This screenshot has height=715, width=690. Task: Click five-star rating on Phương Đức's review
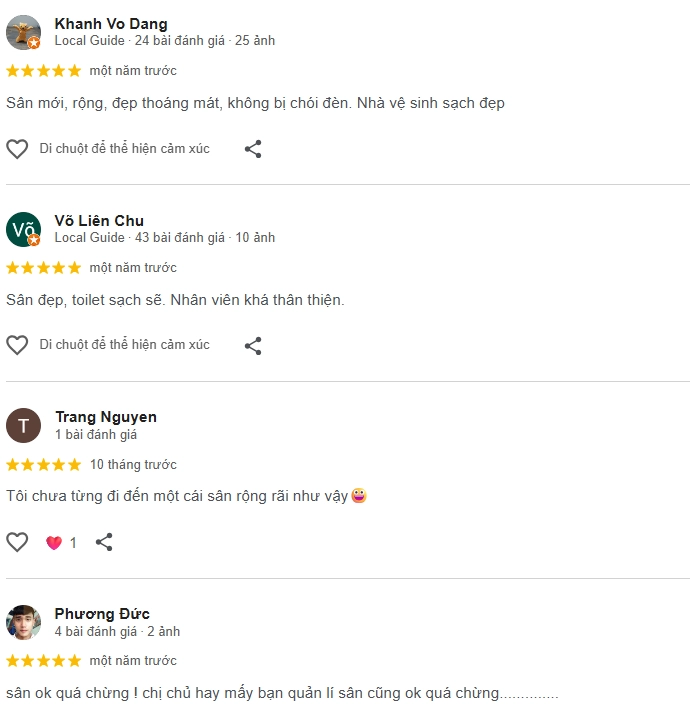click(x=43, y=661)
